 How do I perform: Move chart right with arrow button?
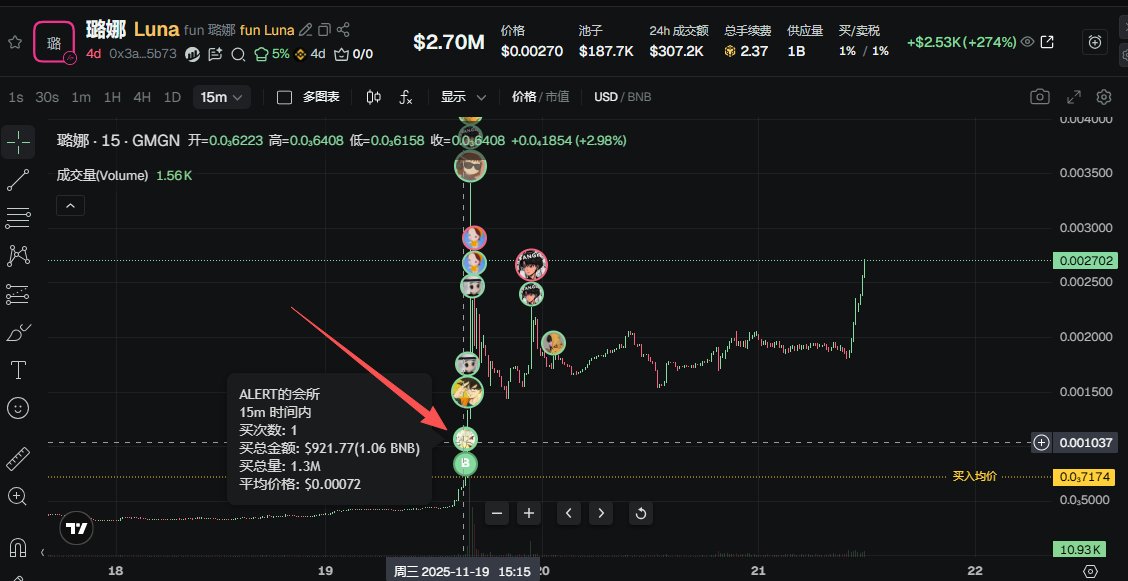pos(601,513)
